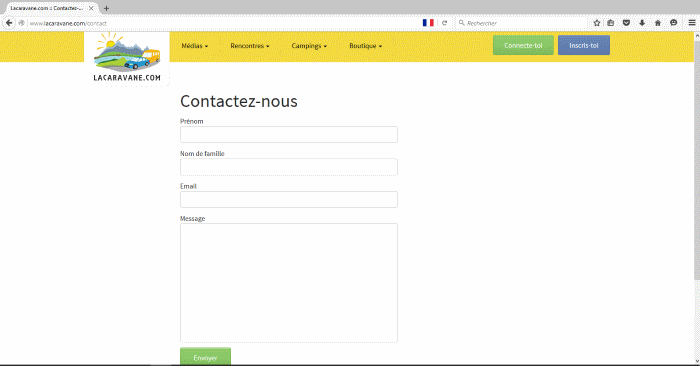Reload the page with refresh icon
The width and height of the screenshot is (700, 366).
pos(445,23)
